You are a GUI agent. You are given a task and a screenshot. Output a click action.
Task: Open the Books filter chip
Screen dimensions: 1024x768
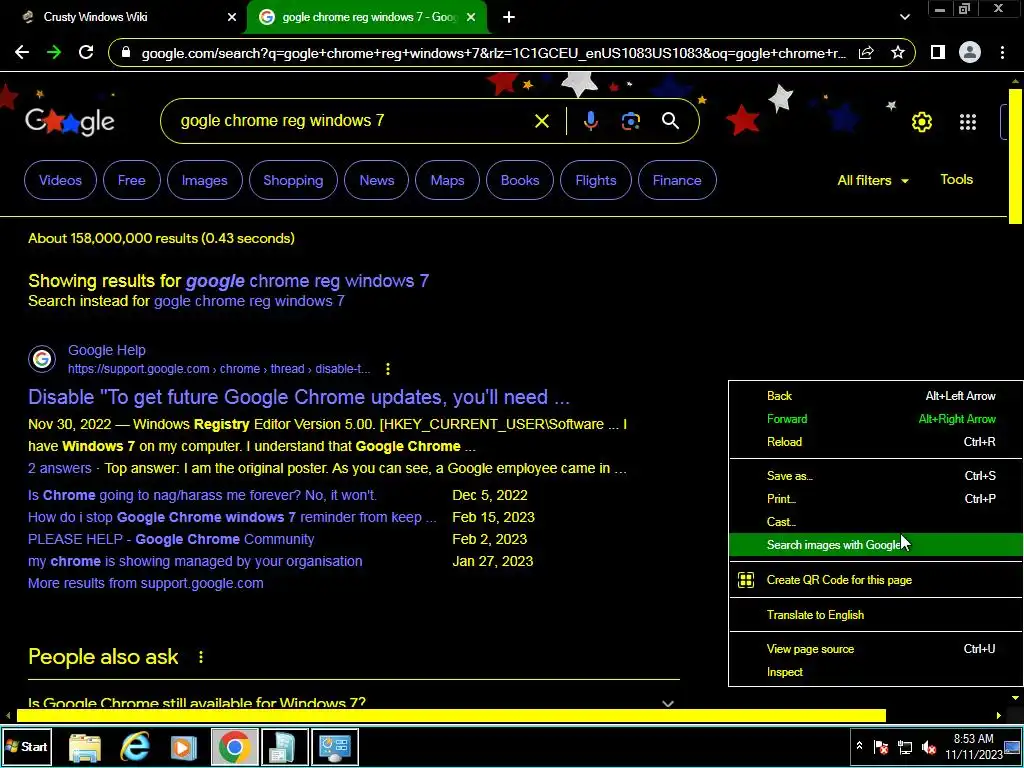tap(520, 180)
